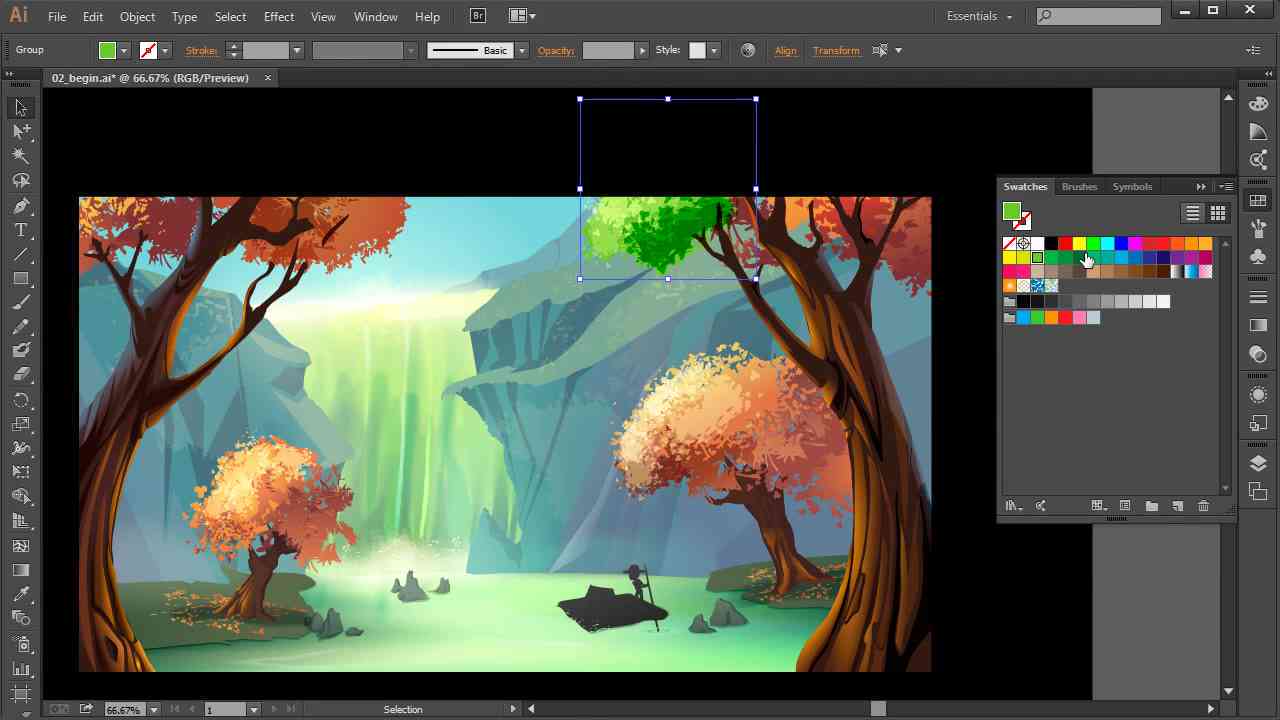
Task: Open the Essentials workspace switcher
Action: click(979, 16)
